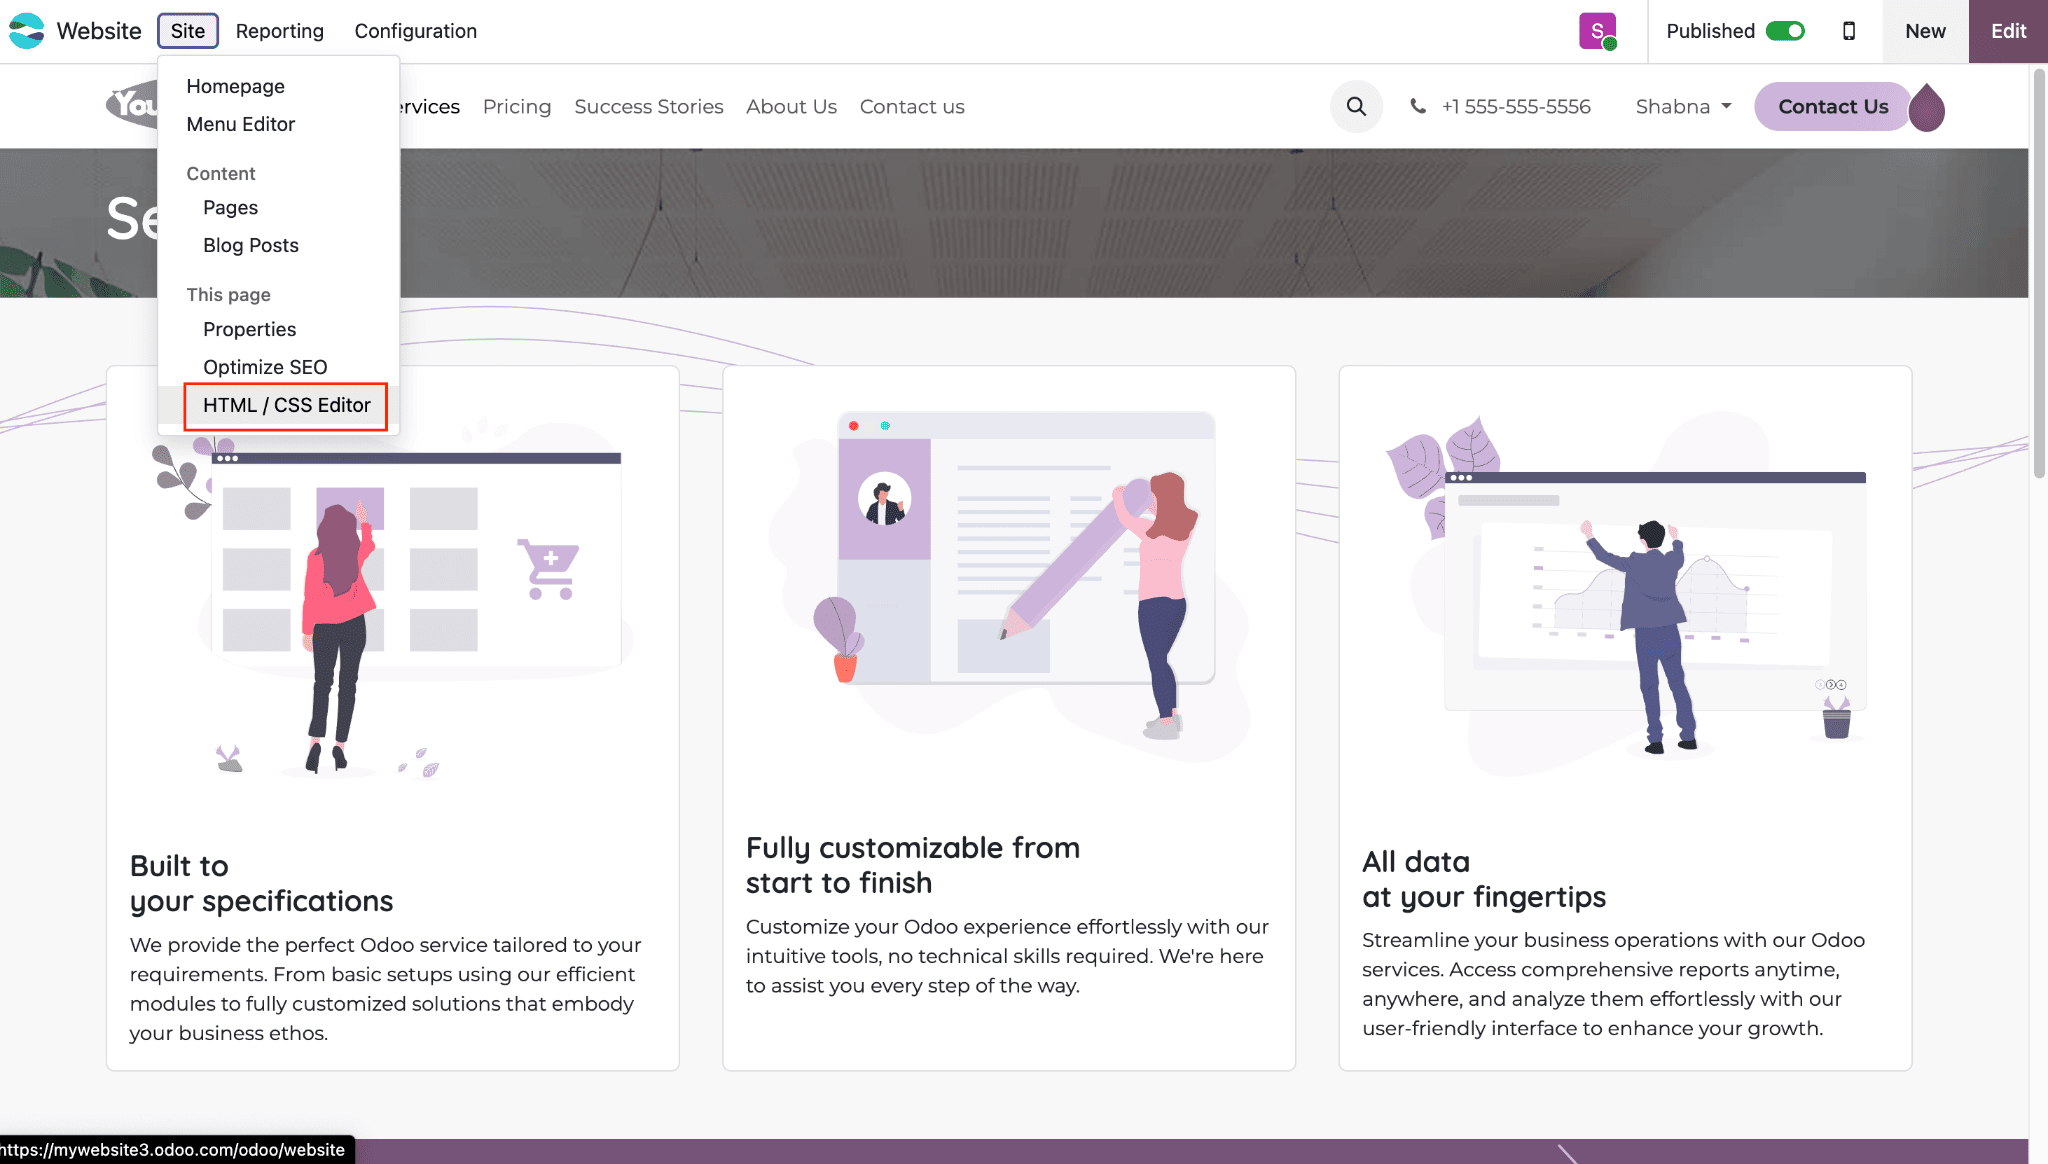This screenshot has height=1164, width=2048.
Task: Choose Optimize SEO from Site menu
Action: pyautogui.click(x=265, y=367)
